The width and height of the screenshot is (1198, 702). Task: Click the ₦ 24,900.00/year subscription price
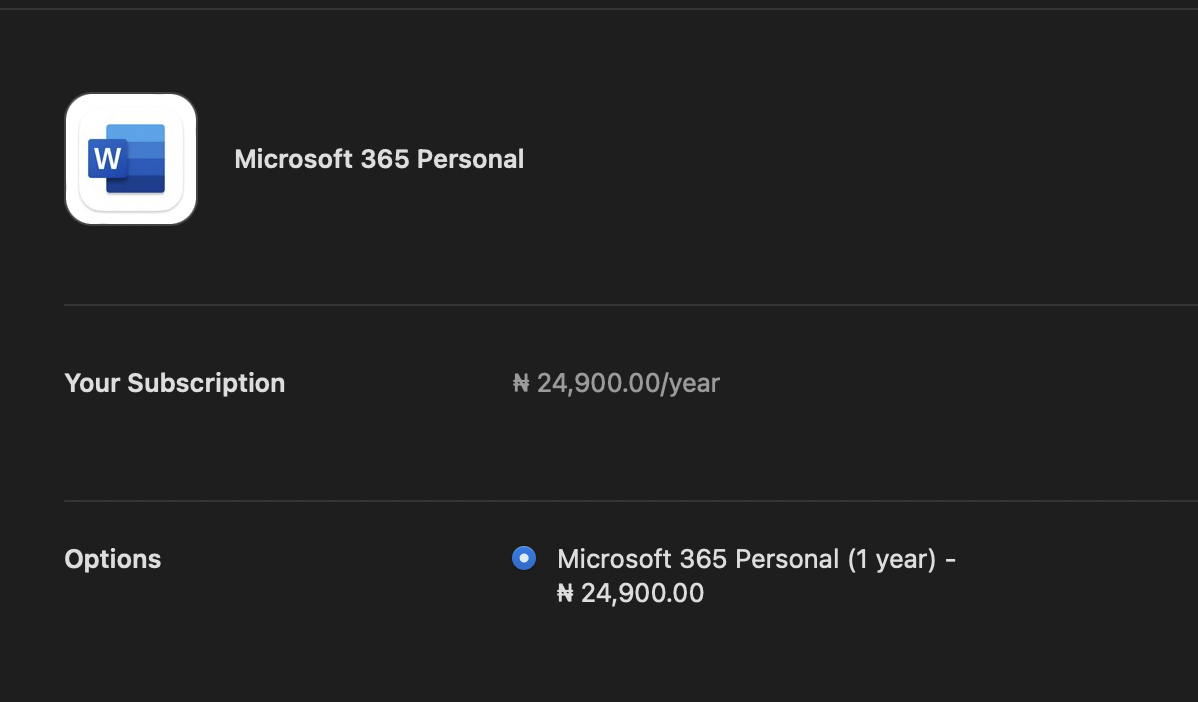click(616, 383)
